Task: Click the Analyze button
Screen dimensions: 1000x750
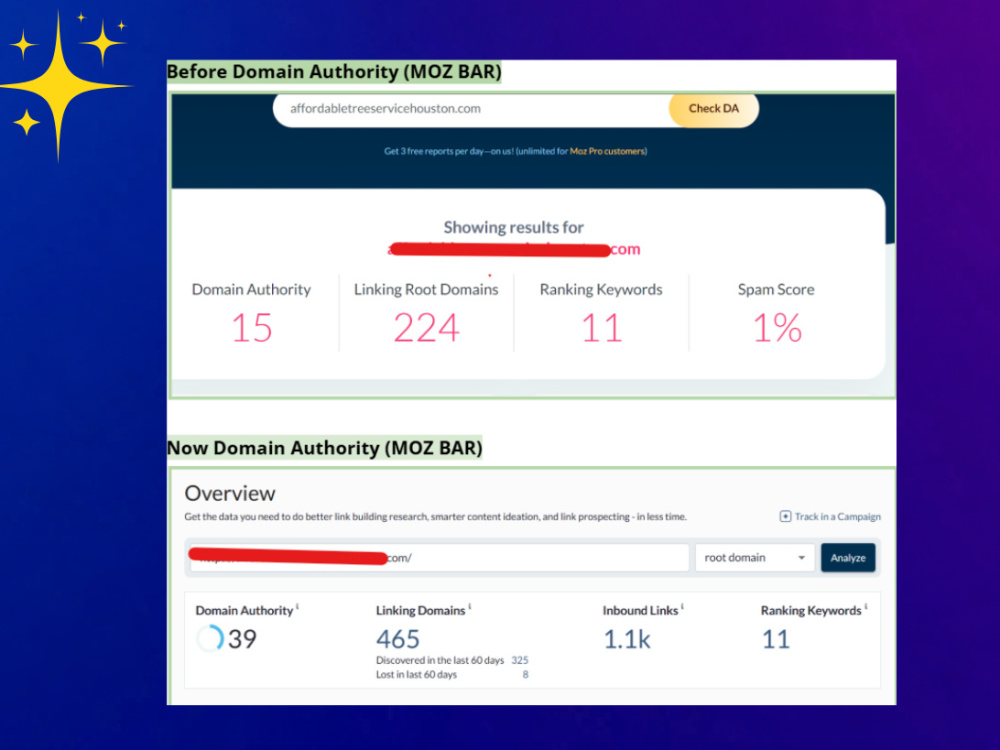Action: point(848,557)
